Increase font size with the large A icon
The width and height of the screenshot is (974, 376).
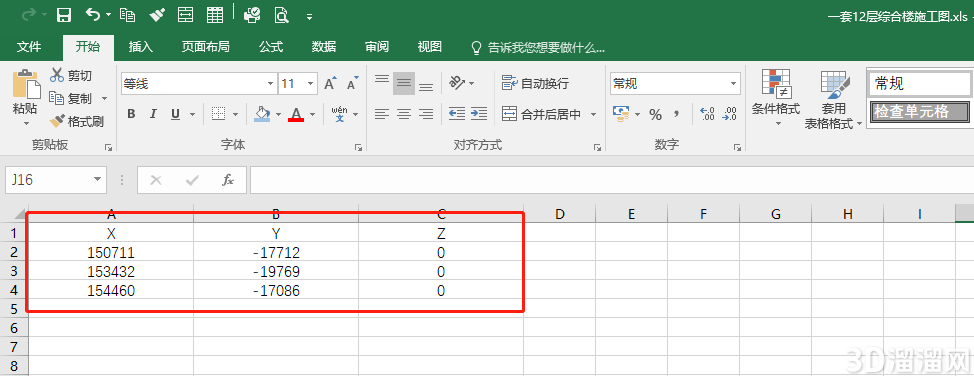330,83
